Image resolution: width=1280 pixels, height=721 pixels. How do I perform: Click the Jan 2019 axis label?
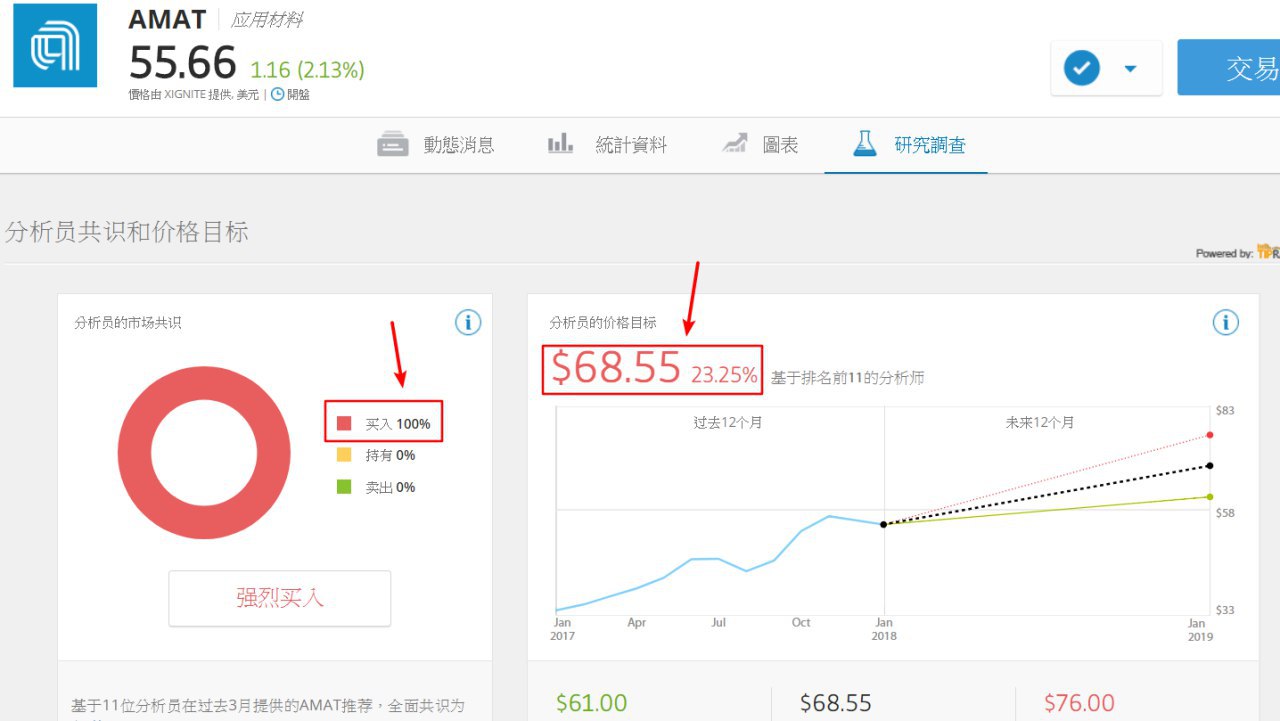tap(1200, 629)
